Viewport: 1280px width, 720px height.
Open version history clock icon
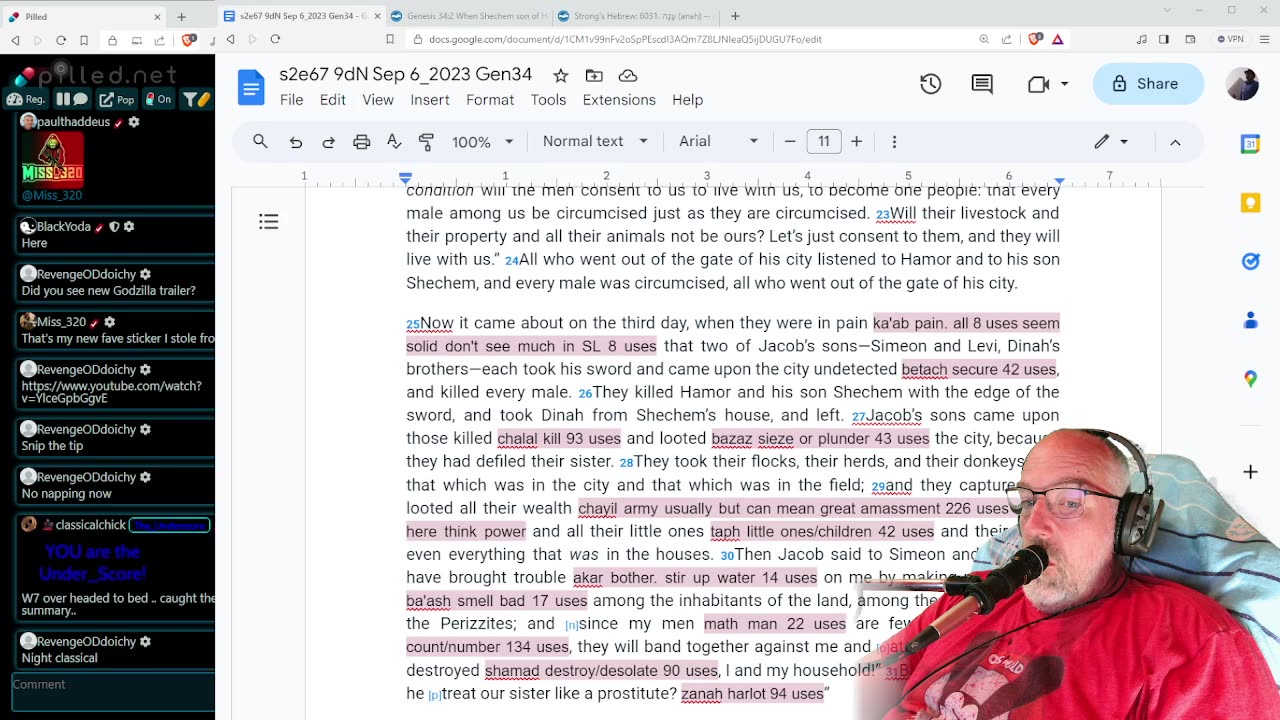point(931,84)
